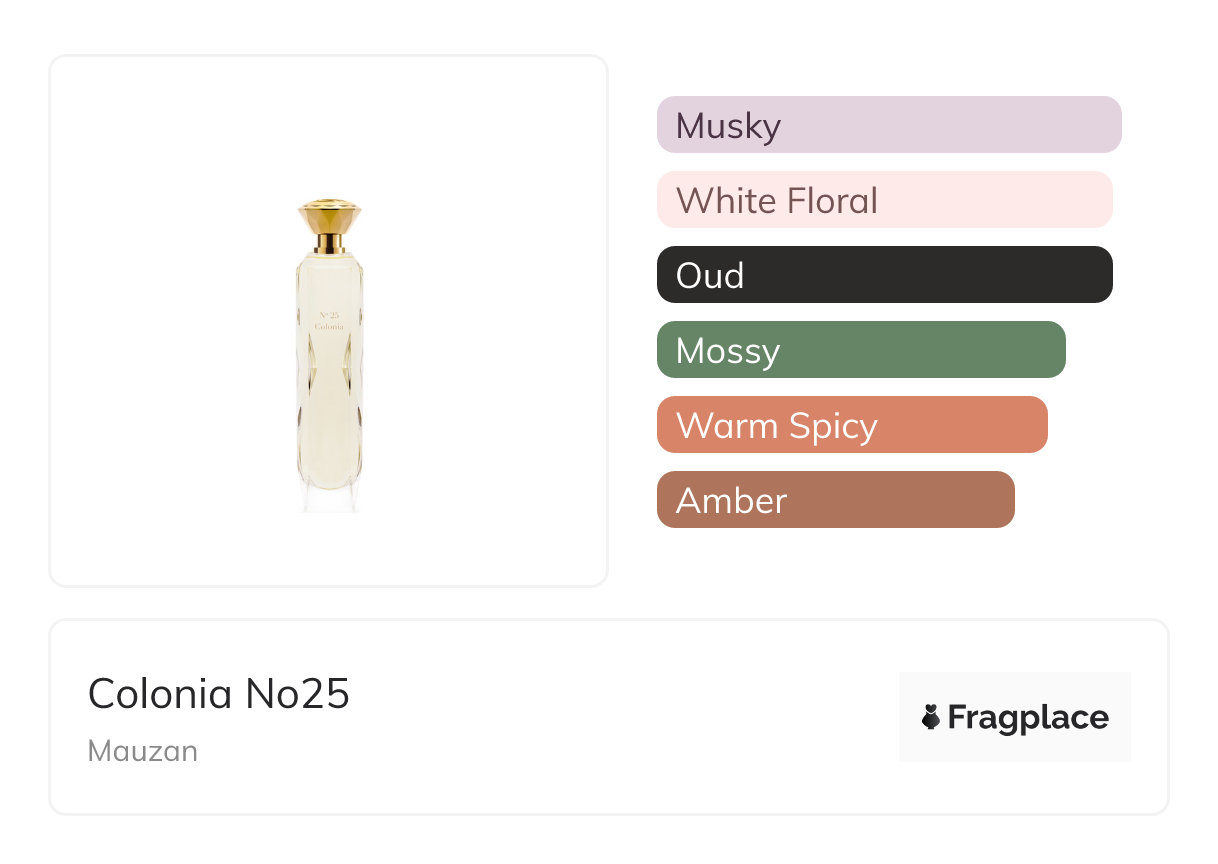Click the Fragplace wordmark text
Screen dimensions: 1218x864
coord(1028,718)
